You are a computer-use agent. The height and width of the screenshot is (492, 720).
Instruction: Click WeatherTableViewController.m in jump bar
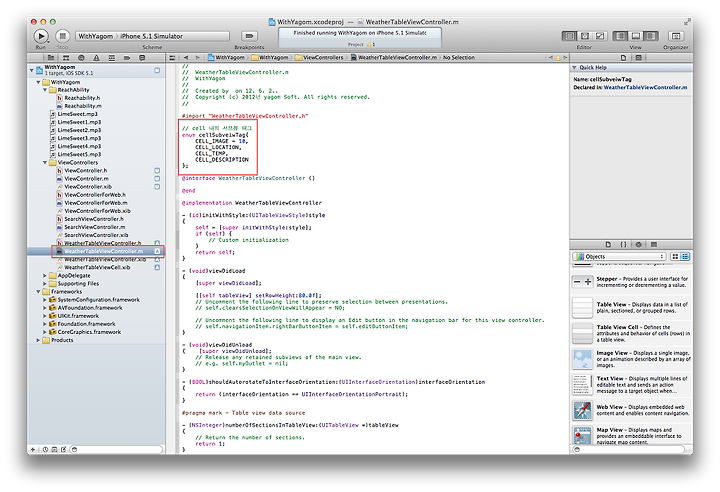(394, 58)
